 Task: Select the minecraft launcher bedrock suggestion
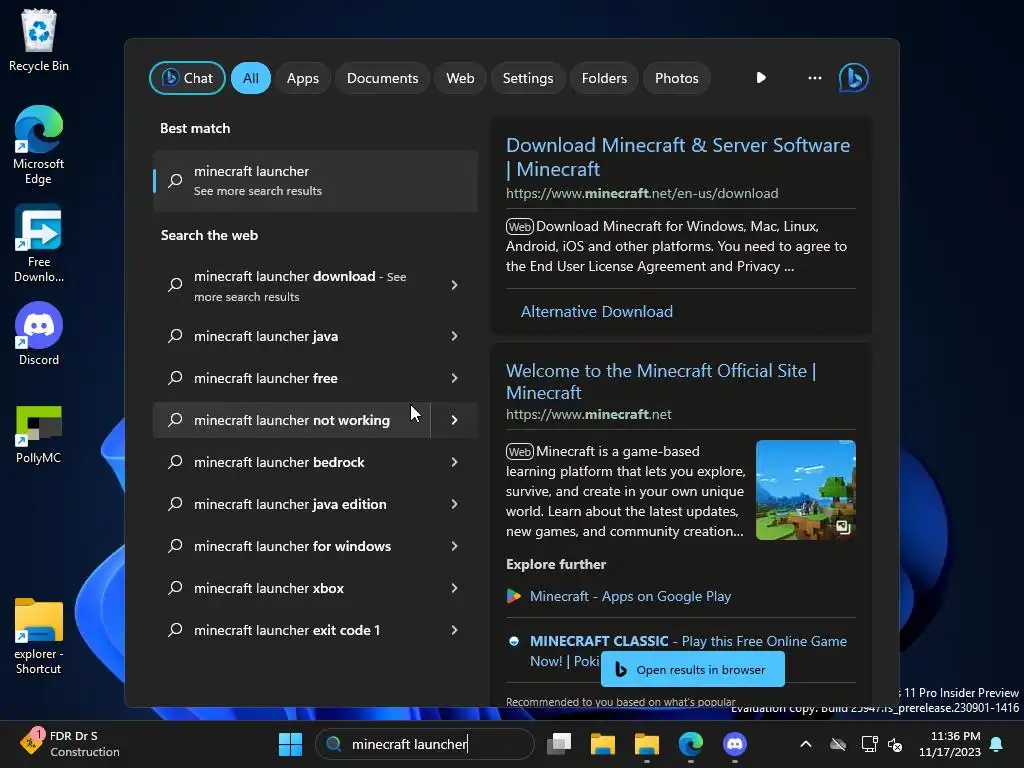coord(291,462)
